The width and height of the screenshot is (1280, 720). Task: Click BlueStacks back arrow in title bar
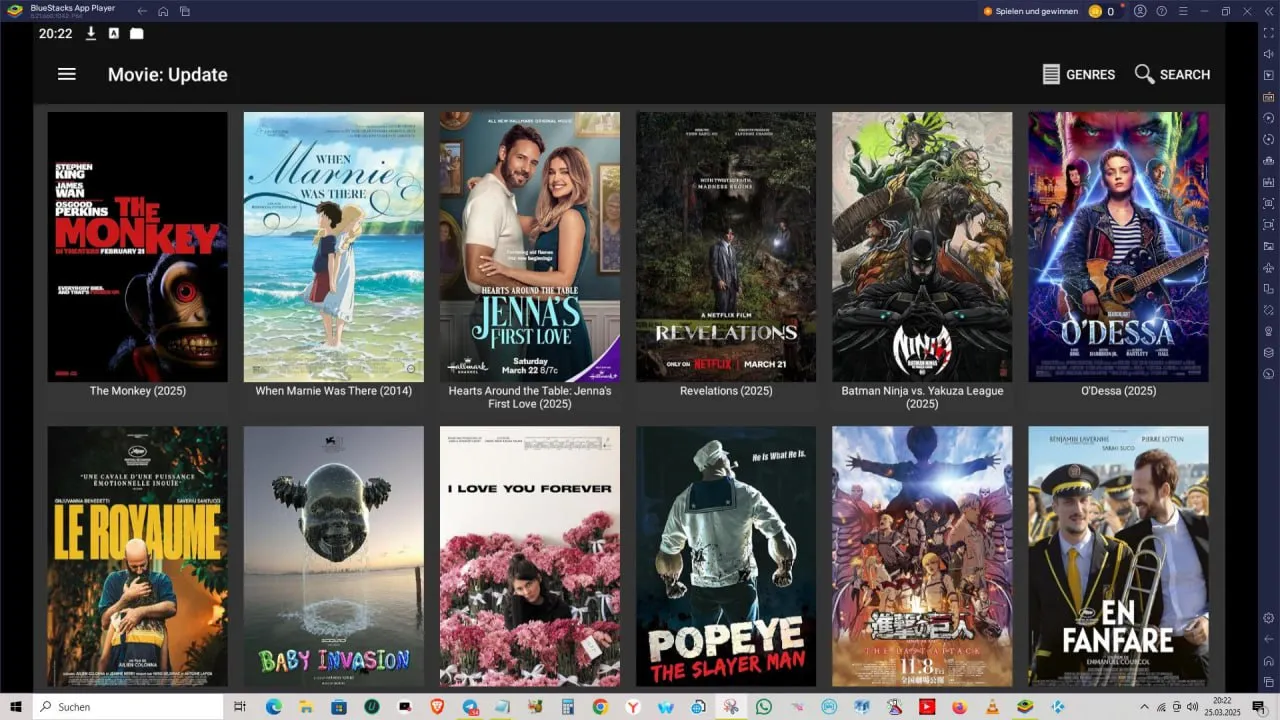coord(142,11)
